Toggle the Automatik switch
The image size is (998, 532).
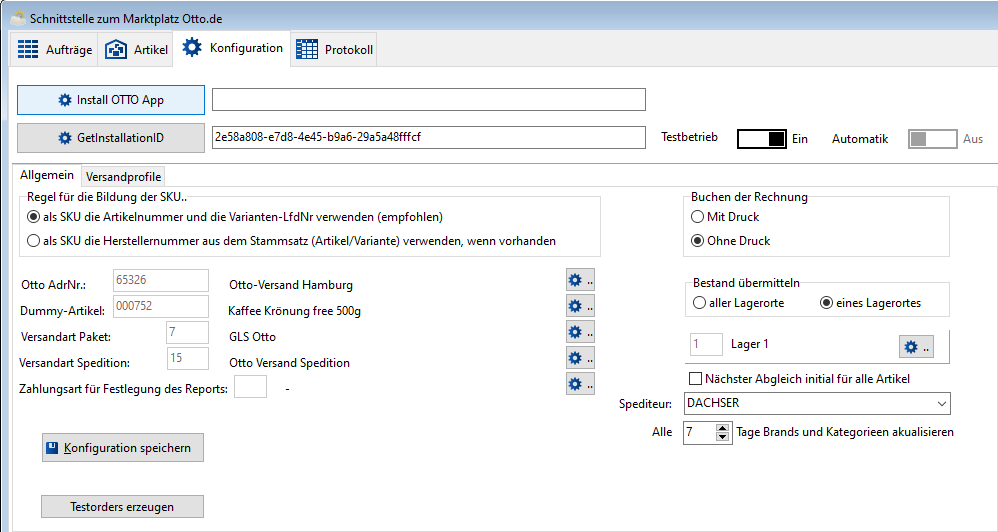click(x=932, y=139)
